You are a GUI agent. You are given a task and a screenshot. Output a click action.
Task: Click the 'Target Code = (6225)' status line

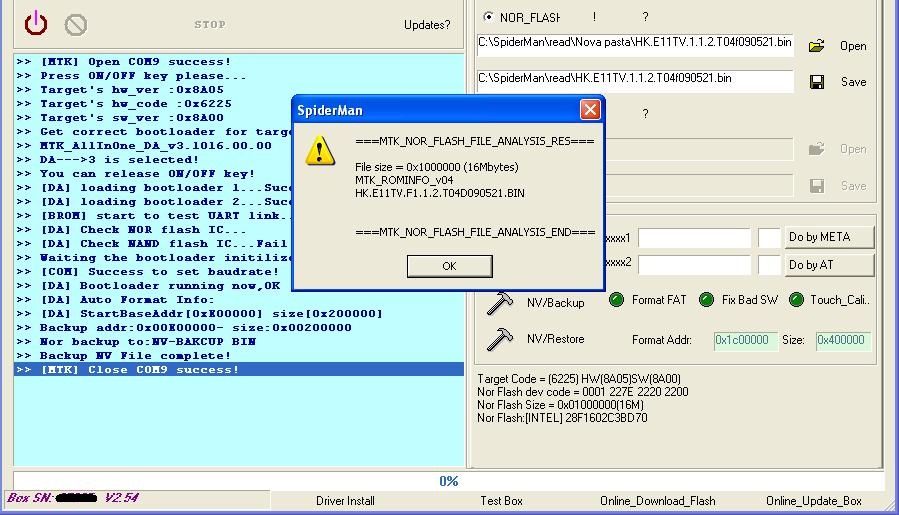(x=579, y=379)
